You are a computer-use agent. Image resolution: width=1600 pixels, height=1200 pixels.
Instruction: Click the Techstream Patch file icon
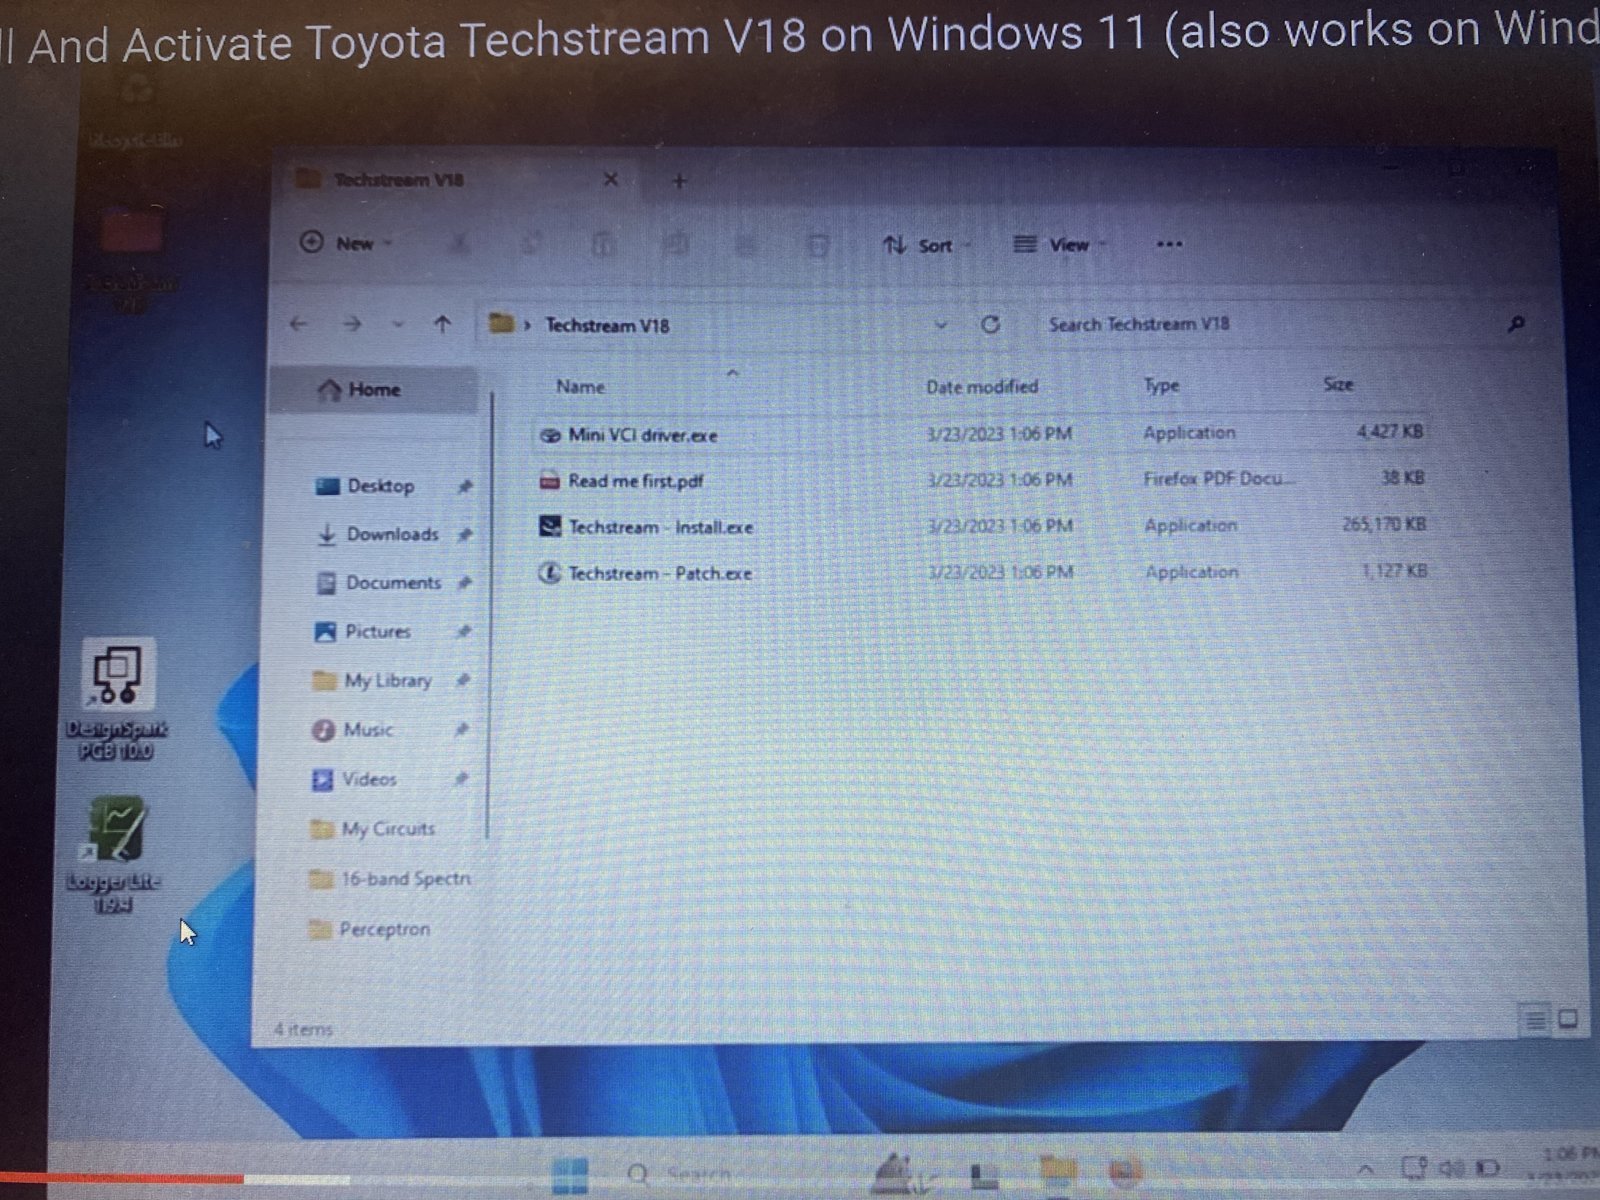(x=549, y=573)
